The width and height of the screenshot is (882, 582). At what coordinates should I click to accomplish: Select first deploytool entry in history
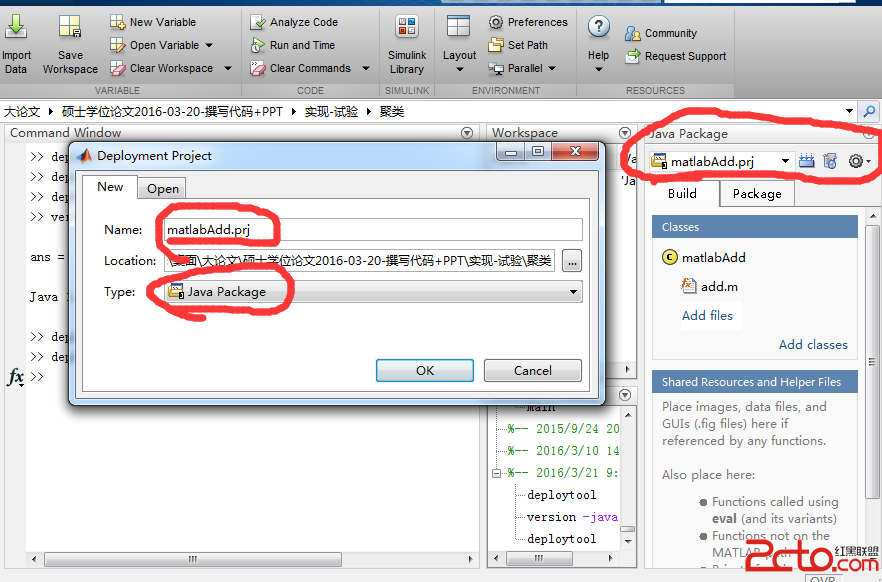561,495
